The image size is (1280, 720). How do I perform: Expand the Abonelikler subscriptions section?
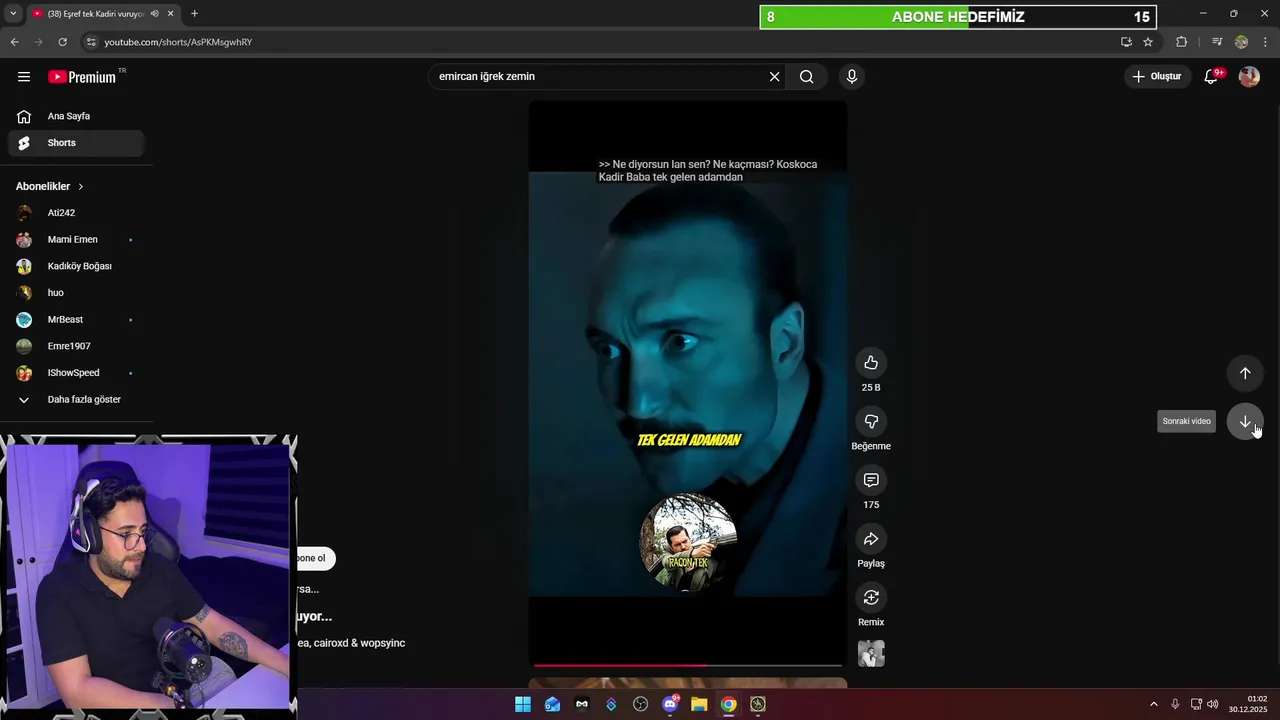pos(50,187)
